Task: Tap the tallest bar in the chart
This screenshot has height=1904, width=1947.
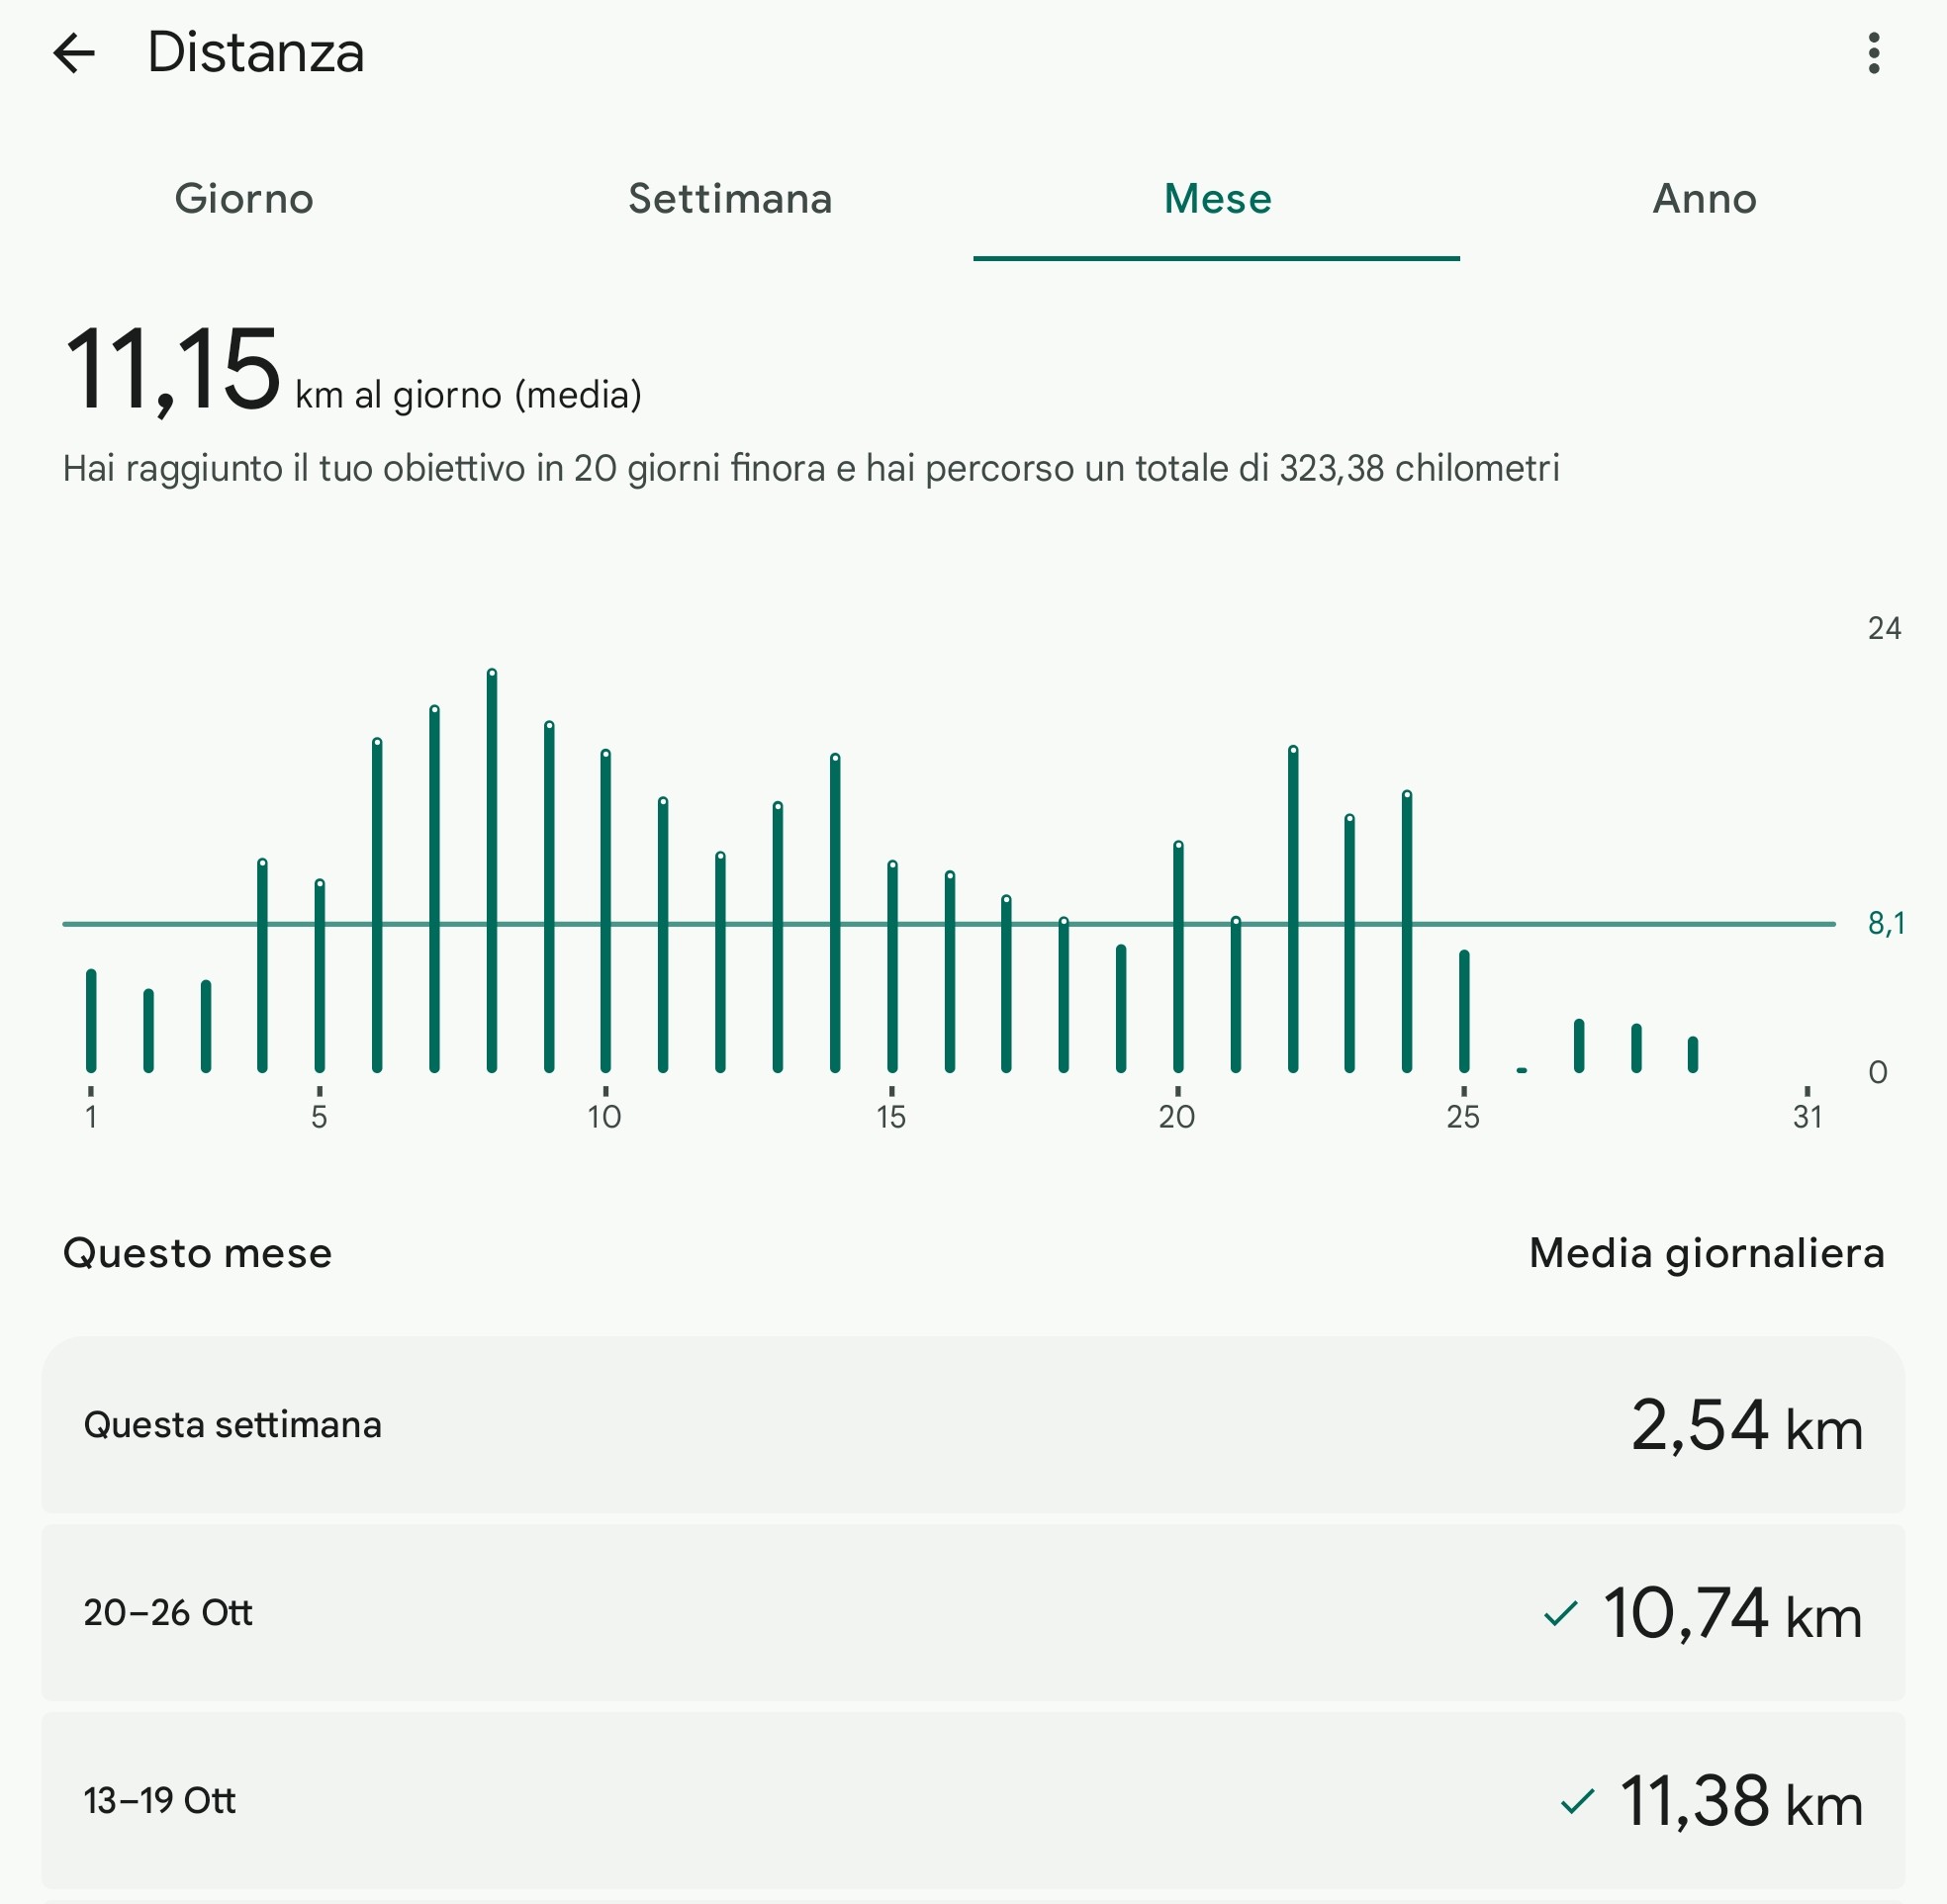Action: 492,870
